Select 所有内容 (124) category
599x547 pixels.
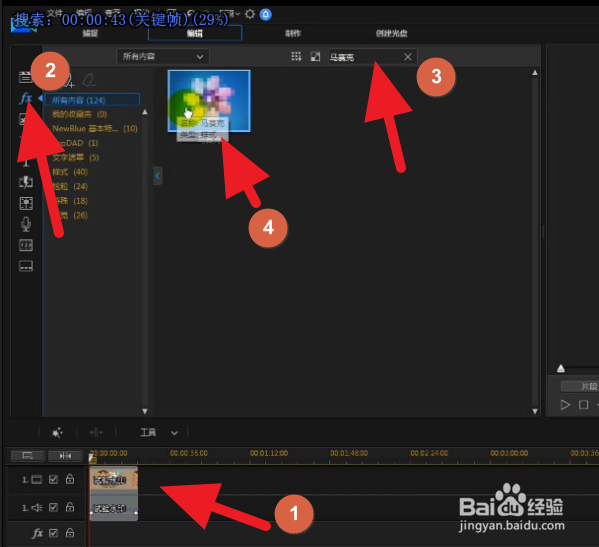92,100
